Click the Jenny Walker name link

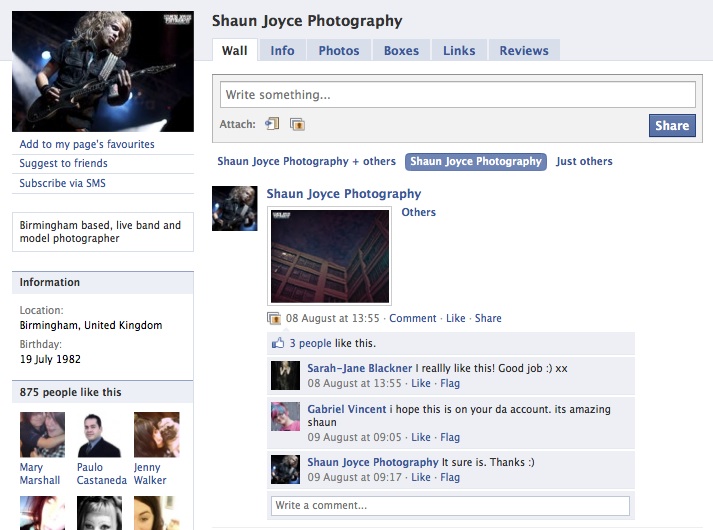click(150, 474)
